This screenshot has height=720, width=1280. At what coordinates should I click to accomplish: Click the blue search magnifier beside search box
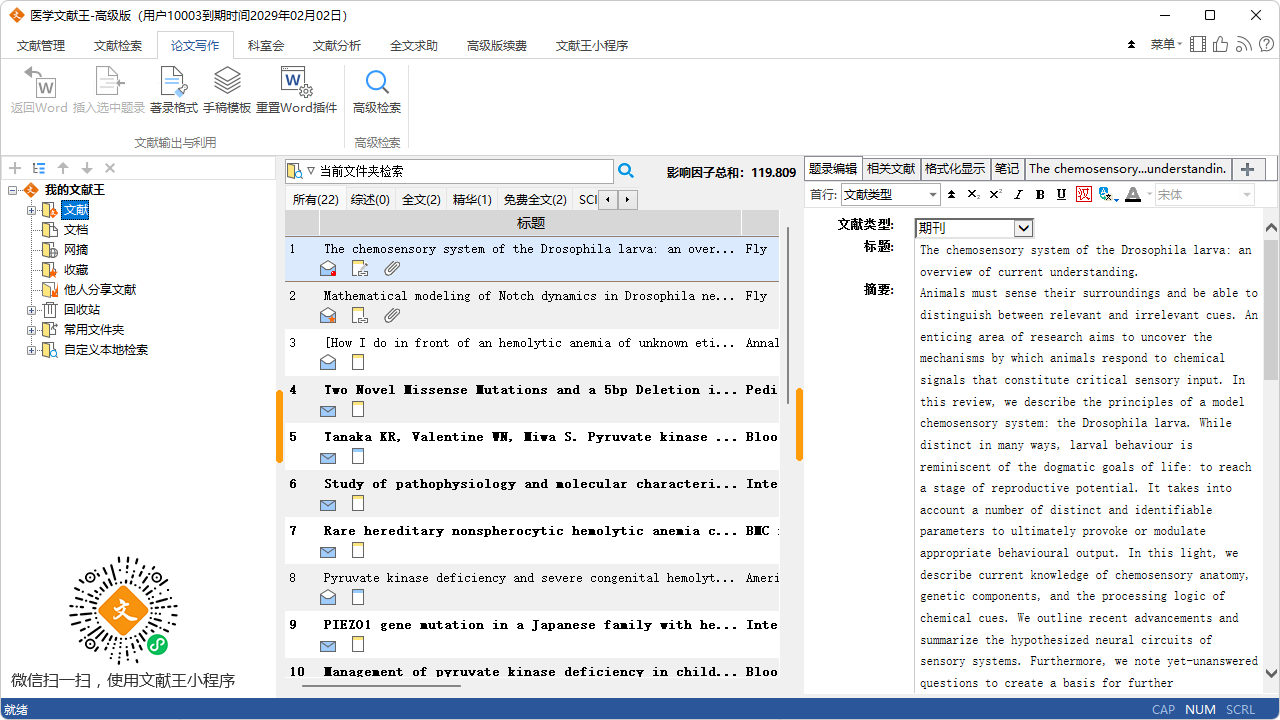pyautogui.click(x=626, y=171)
